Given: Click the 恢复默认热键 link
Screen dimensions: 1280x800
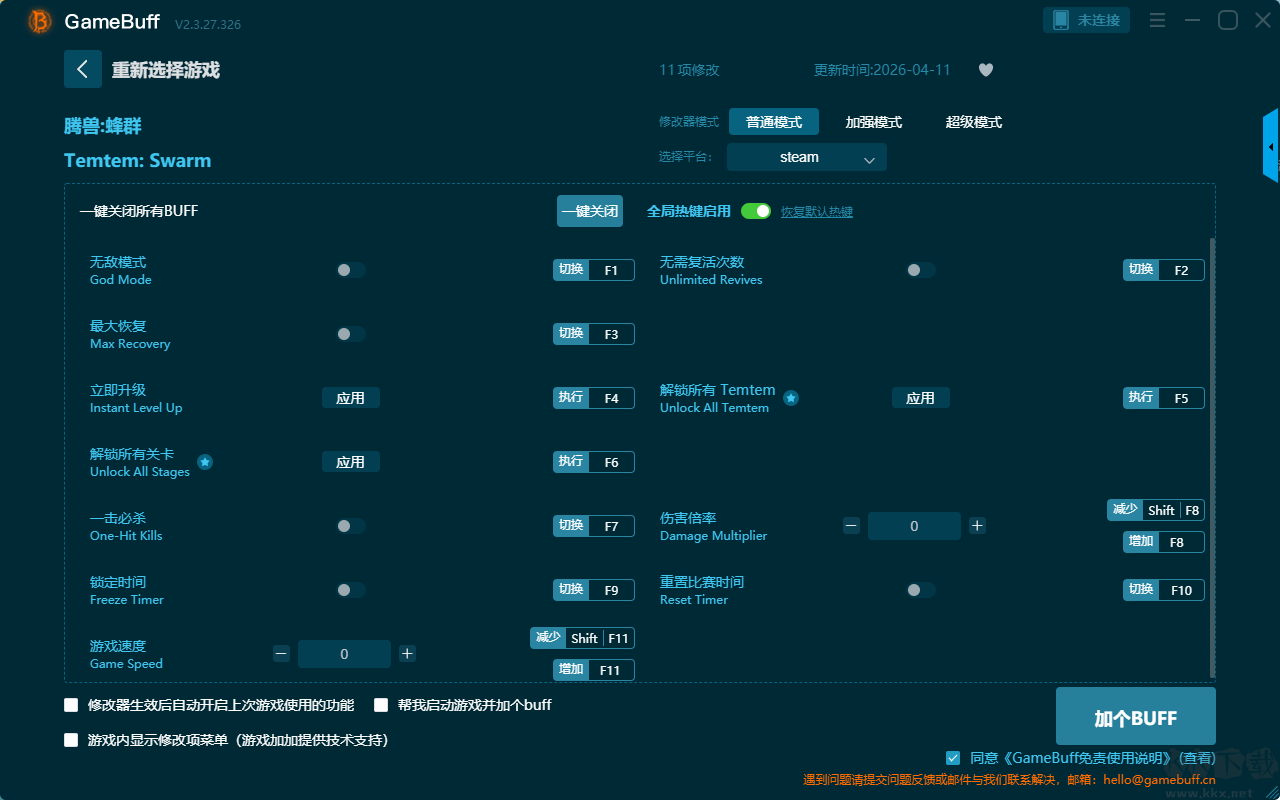Looking at the screenshot, I should pos(817,212).
